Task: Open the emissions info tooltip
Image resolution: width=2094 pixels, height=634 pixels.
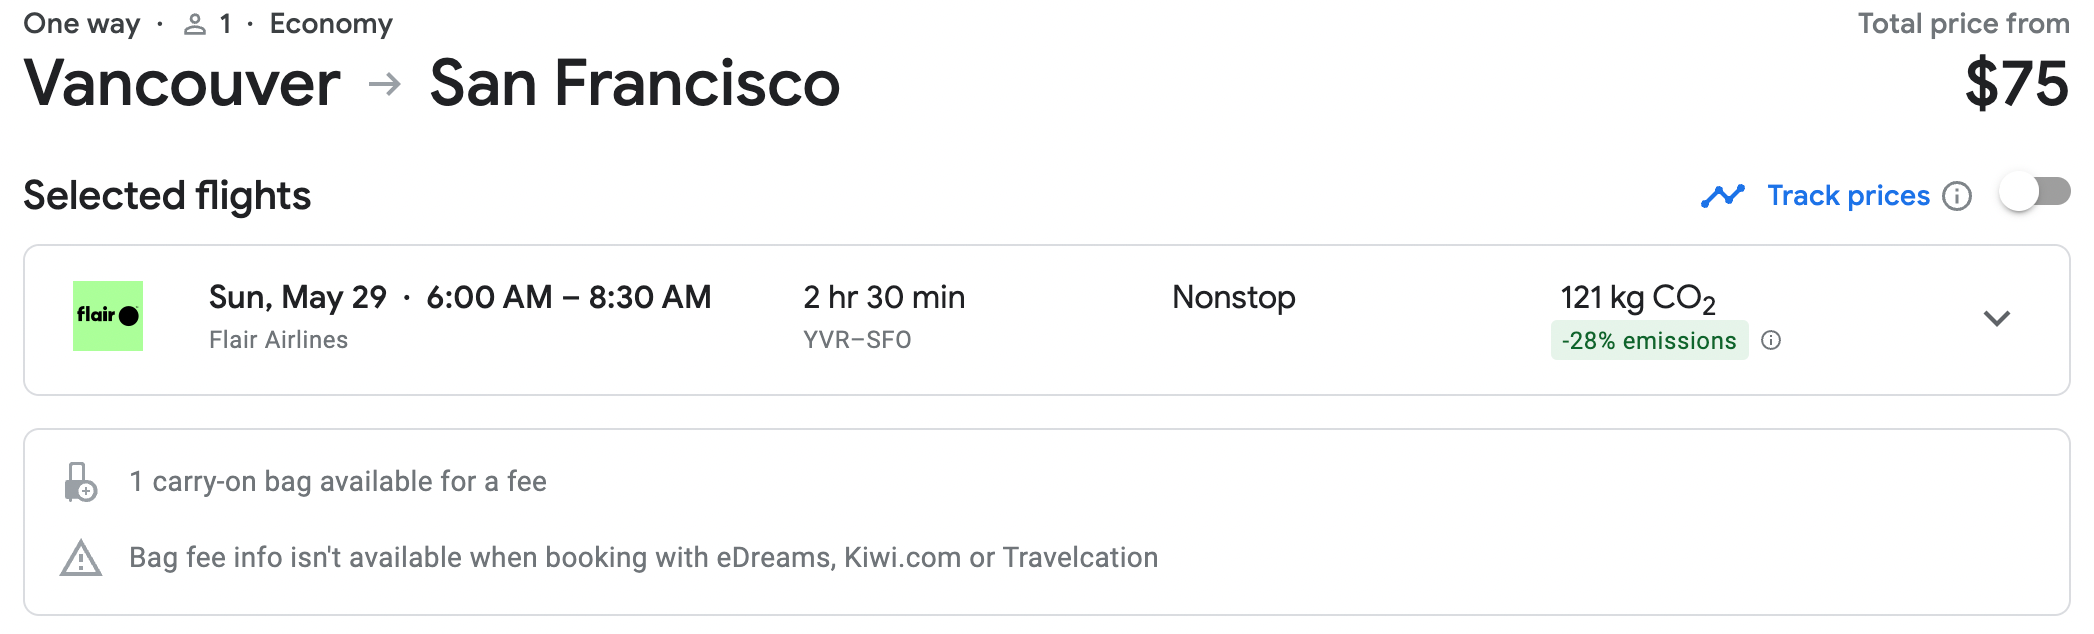Action: coord(1770,341)
